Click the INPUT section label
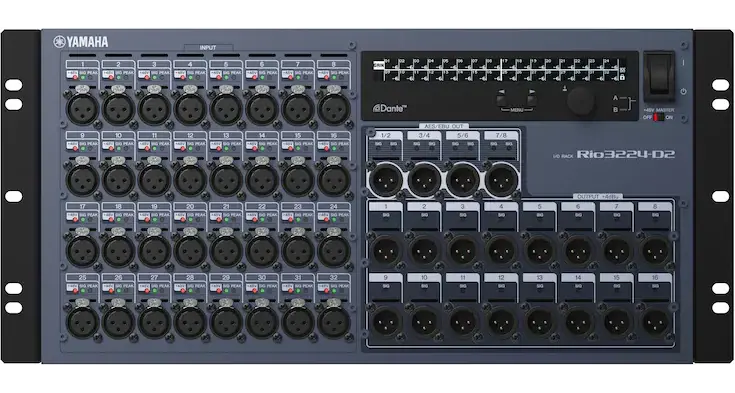The image size is (735, 393). point(208,47)
